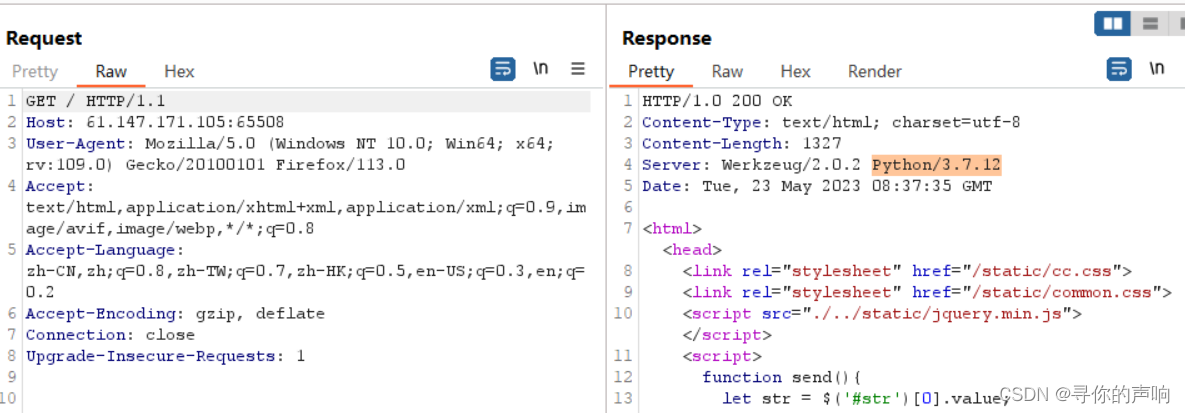The image size is (1185, 413).
Task: Click the Date response header line
Action: pos(817,185)
